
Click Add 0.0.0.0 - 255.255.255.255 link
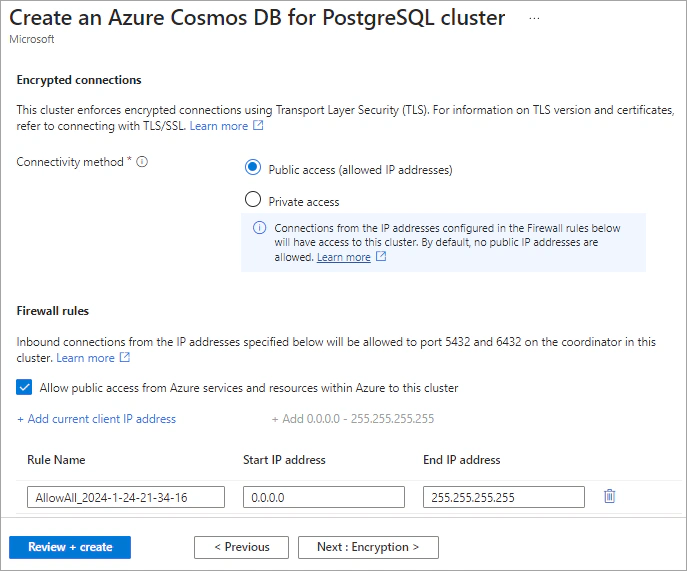click(x=353, y=419)
